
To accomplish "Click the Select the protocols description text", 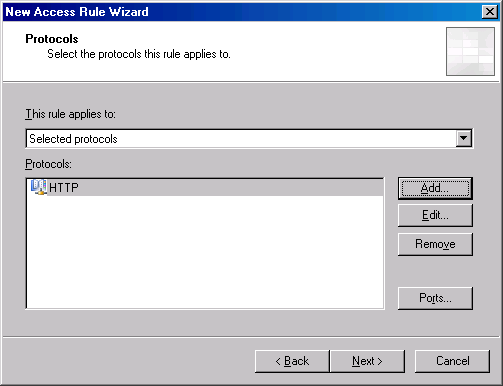I will pos(139,54).
